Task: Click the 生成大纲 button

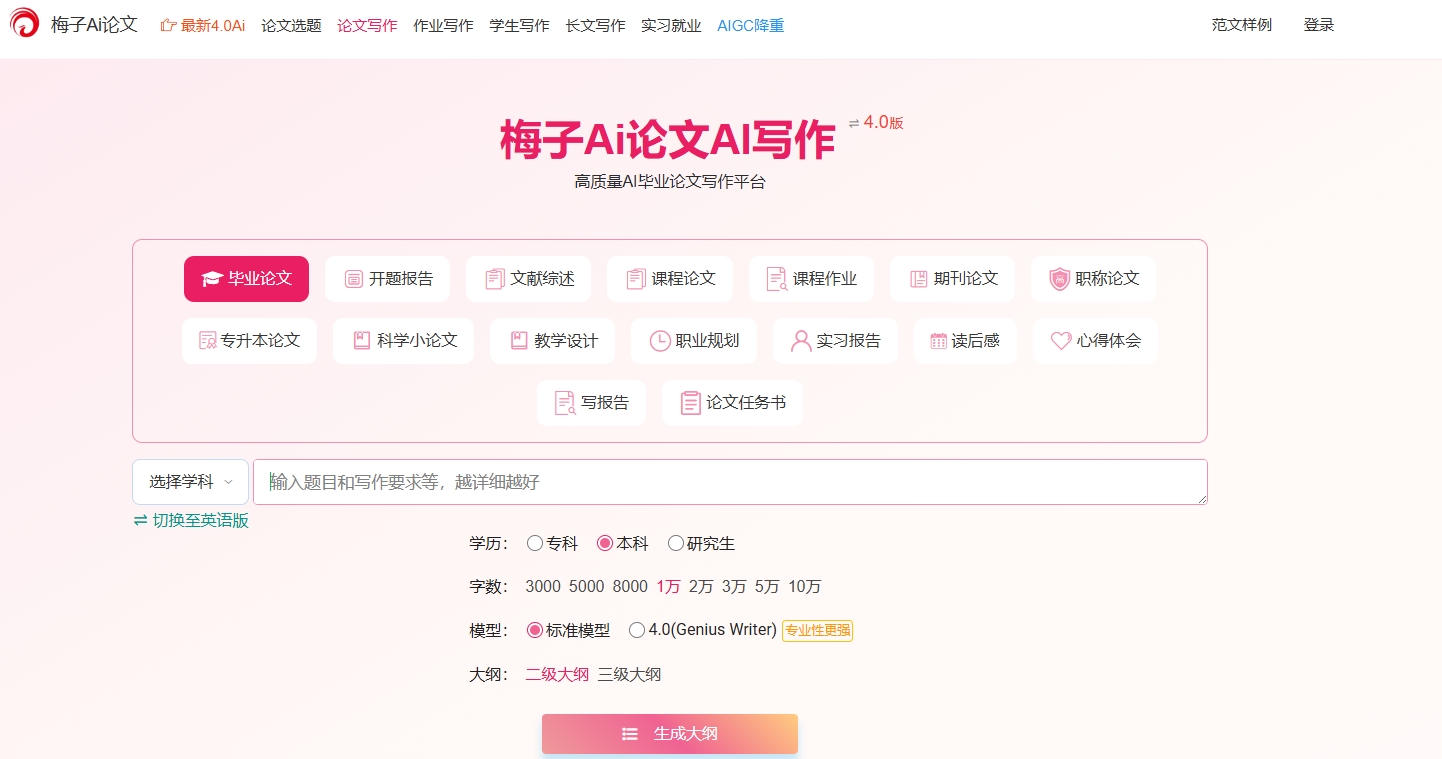Action: 670,734
